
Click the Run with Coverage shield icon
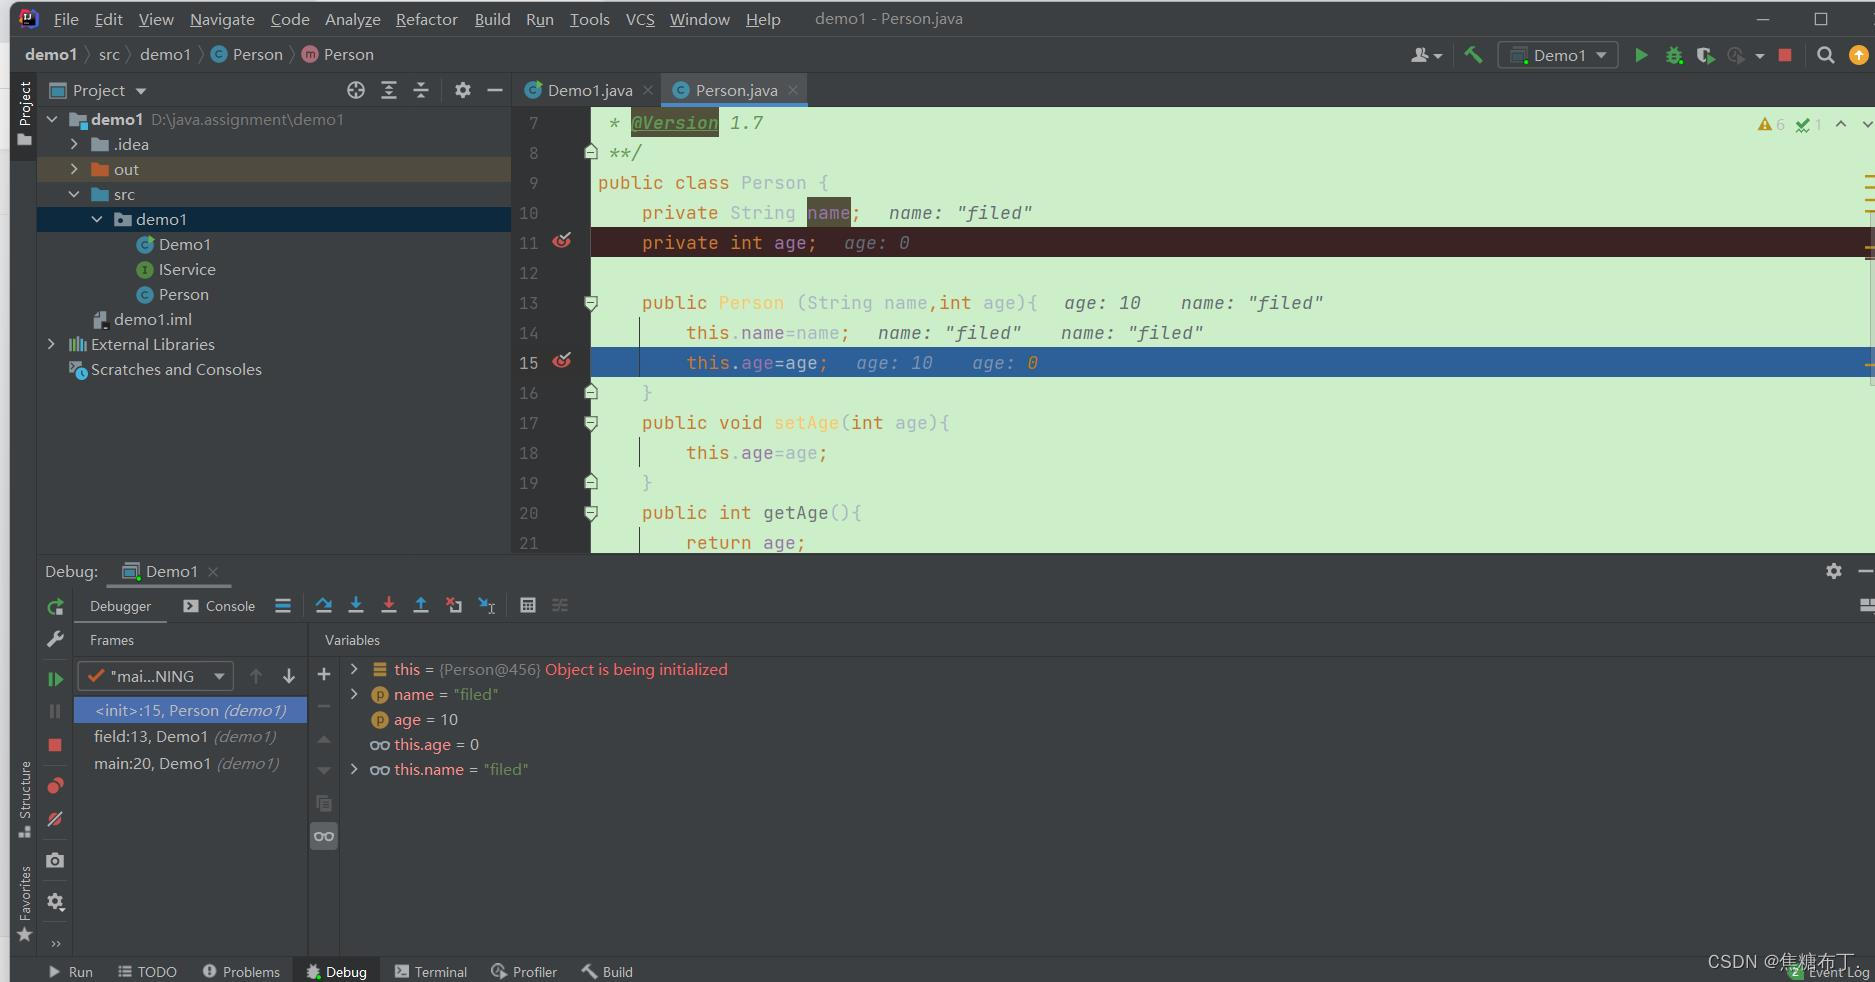[1706, 55]
